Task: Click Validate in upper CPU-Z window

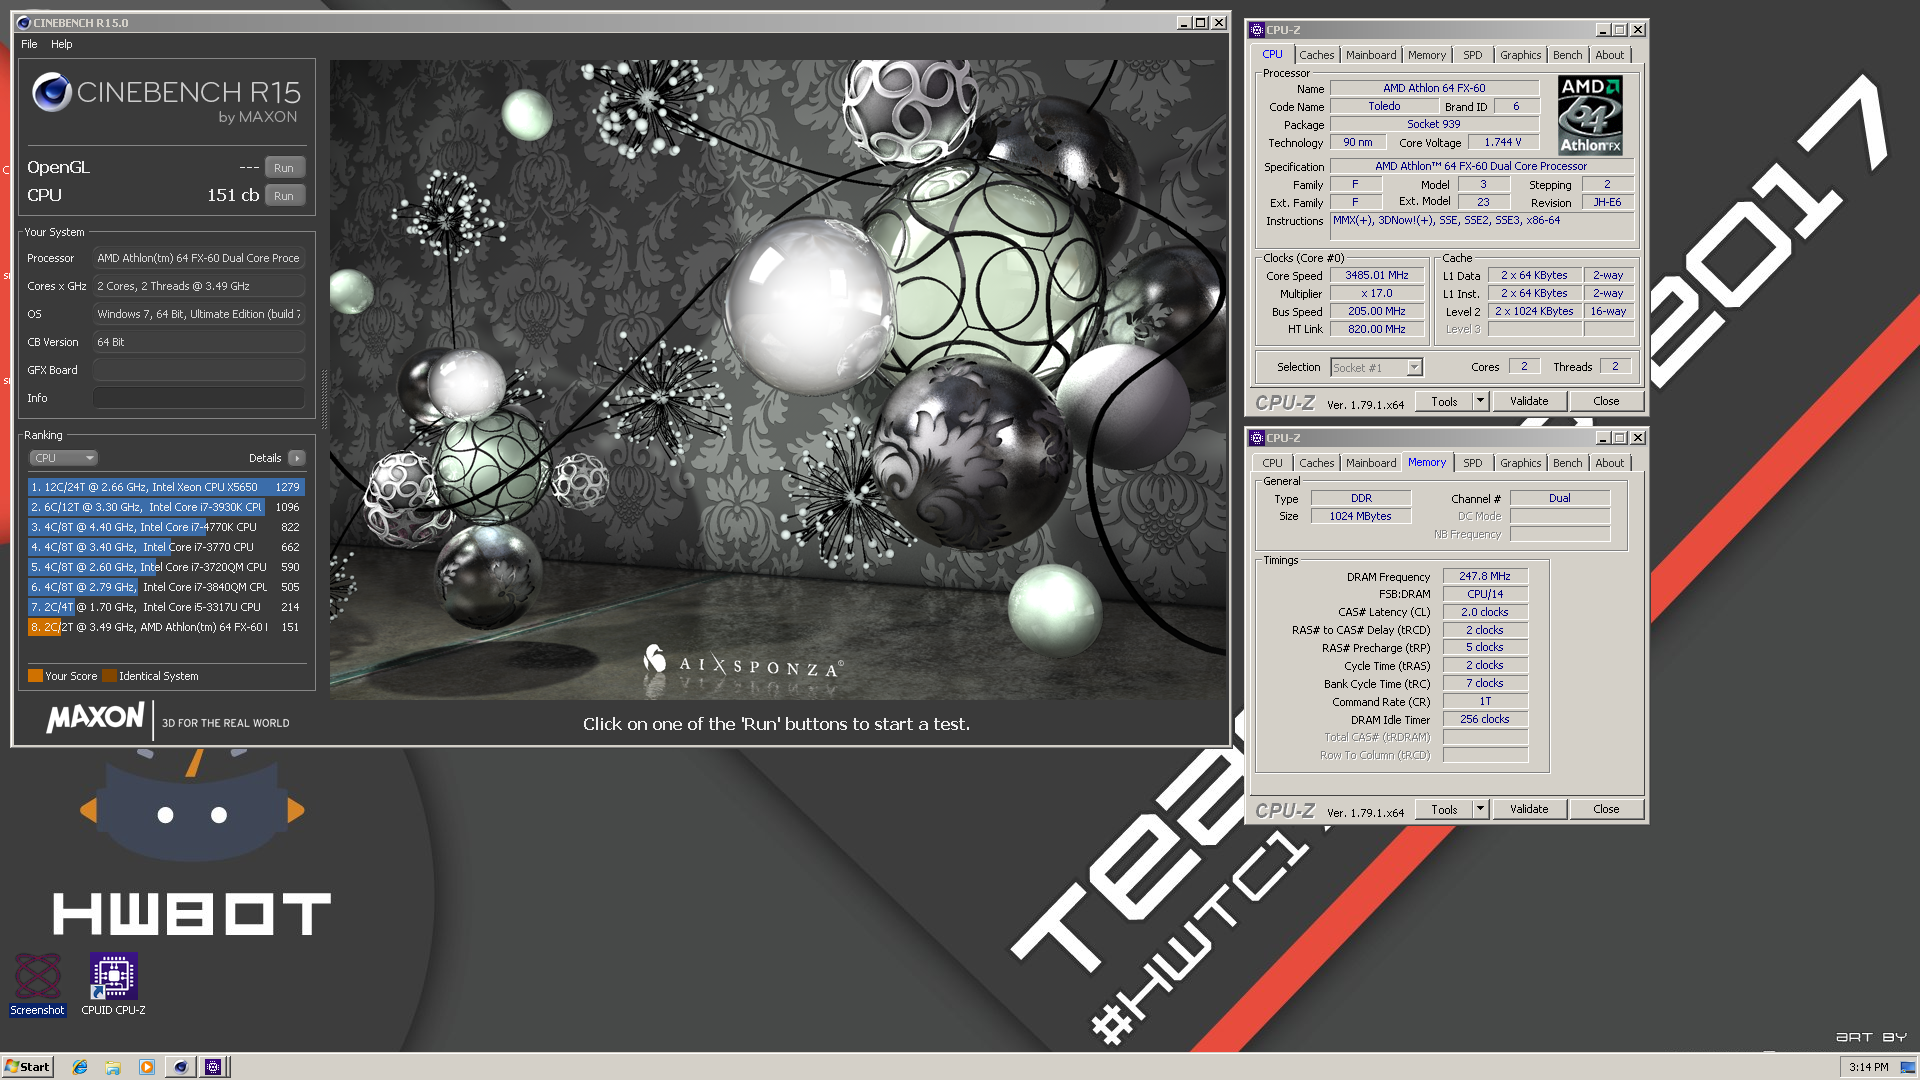Action: click(x=1529, y=401)
